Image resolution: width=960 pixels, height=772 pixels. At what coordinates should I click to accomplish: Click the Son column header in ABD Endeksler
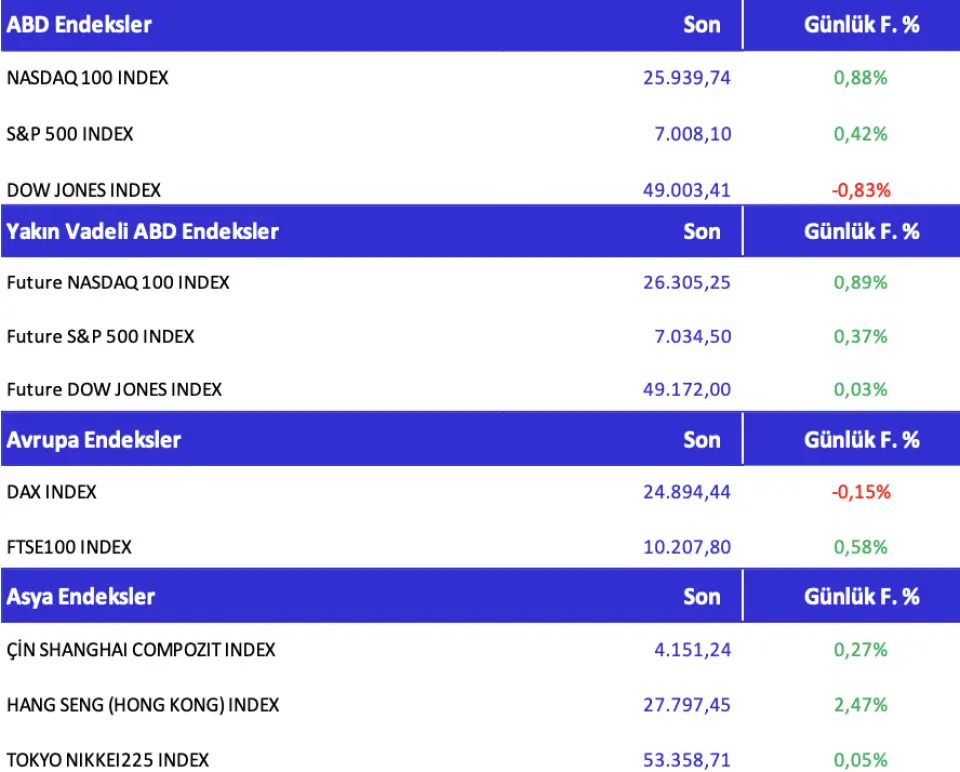coord(701,25)
